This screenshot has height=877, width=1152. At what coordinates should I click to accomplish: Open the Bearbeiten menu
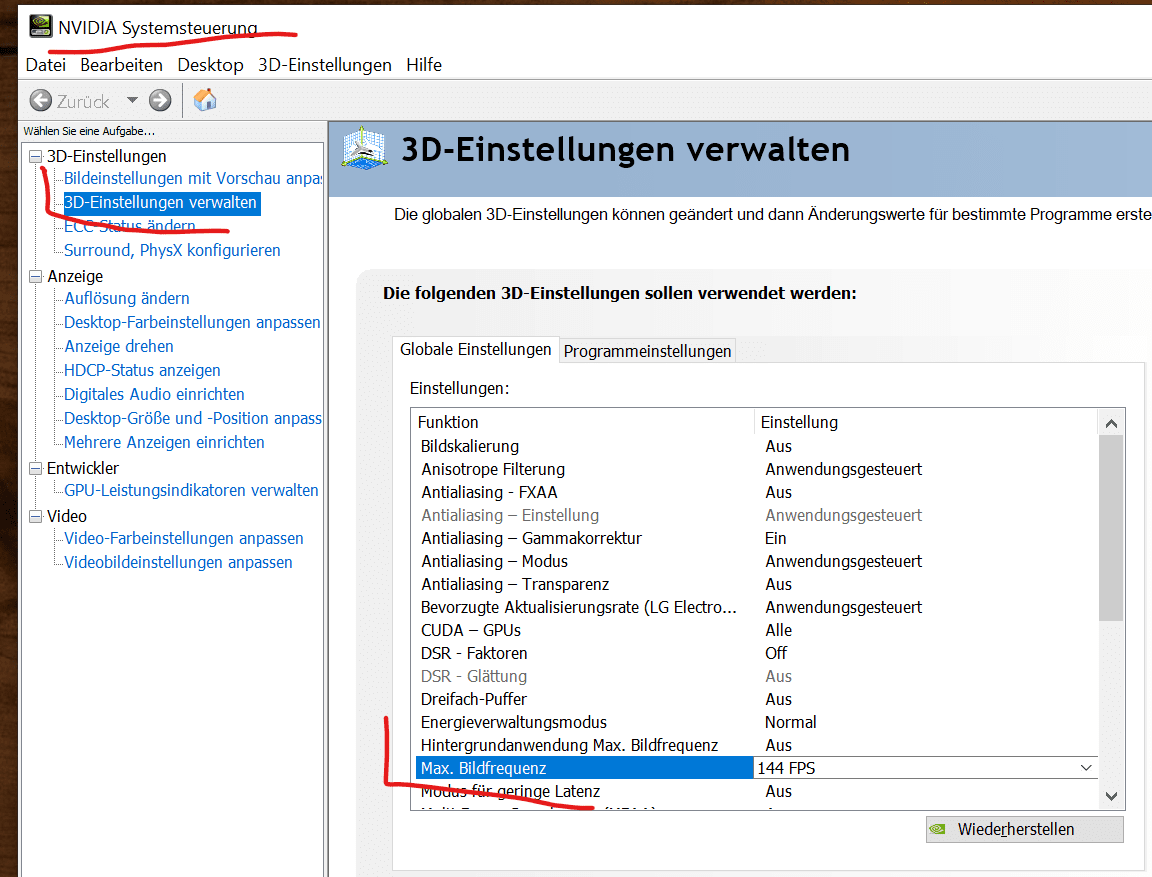point(121,65)
